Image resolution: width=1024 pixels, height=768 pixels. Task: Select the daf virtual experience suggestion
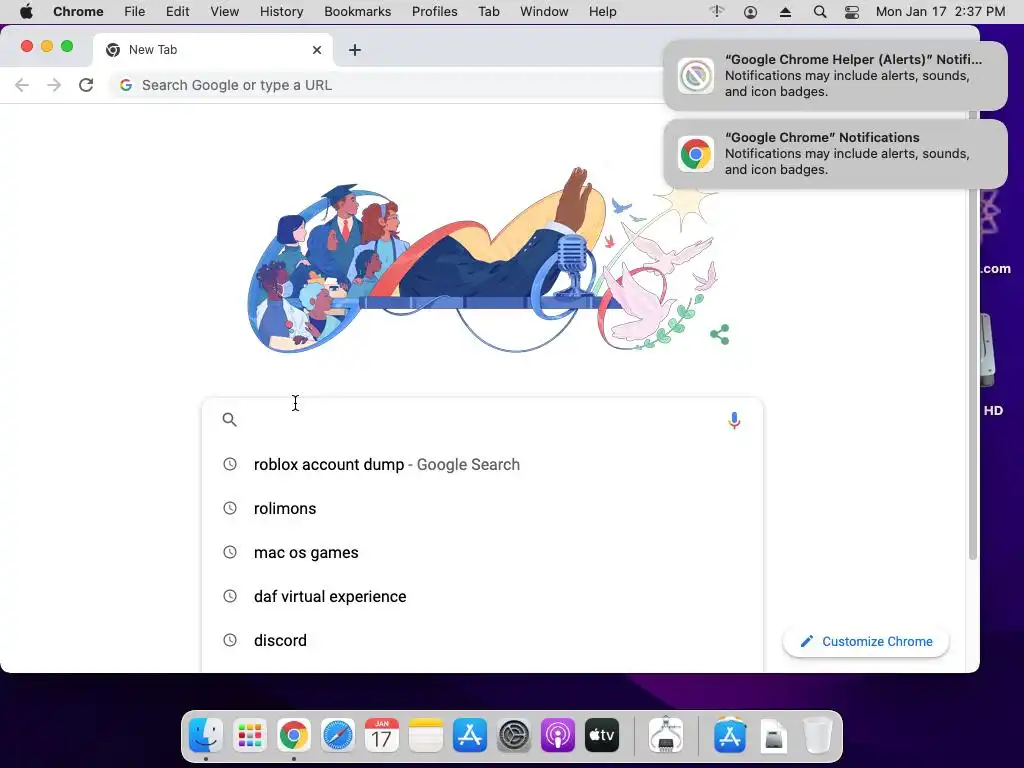coord(482,596)
